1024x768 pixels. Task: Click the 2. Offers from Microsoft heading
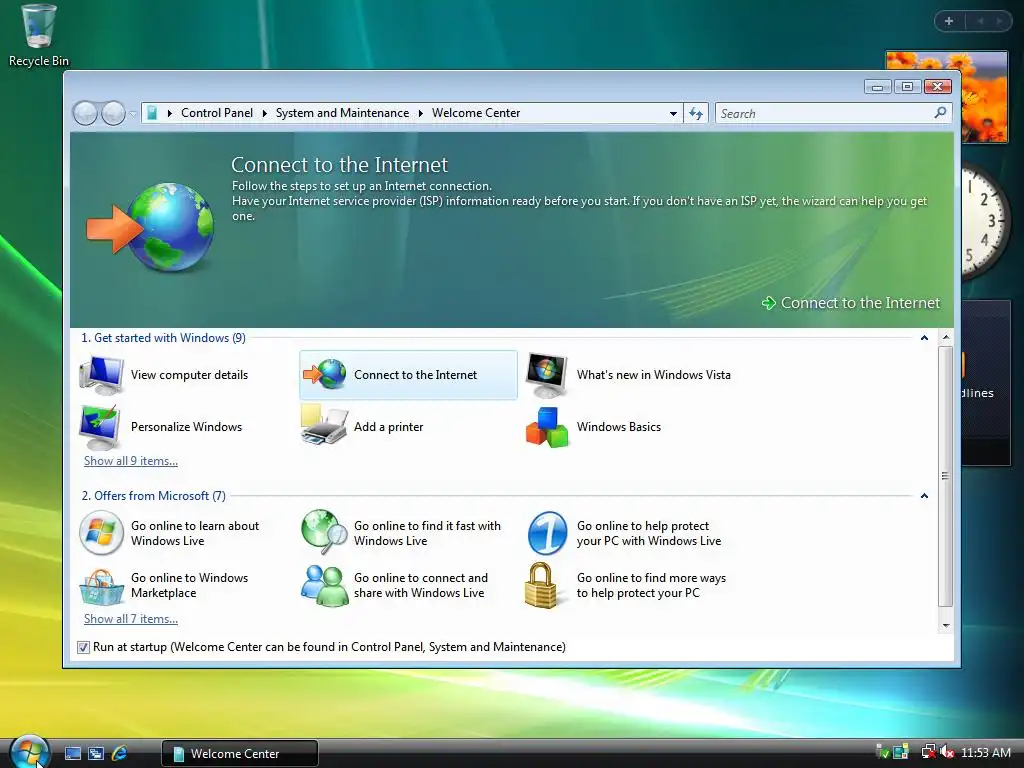click(153, 496)
